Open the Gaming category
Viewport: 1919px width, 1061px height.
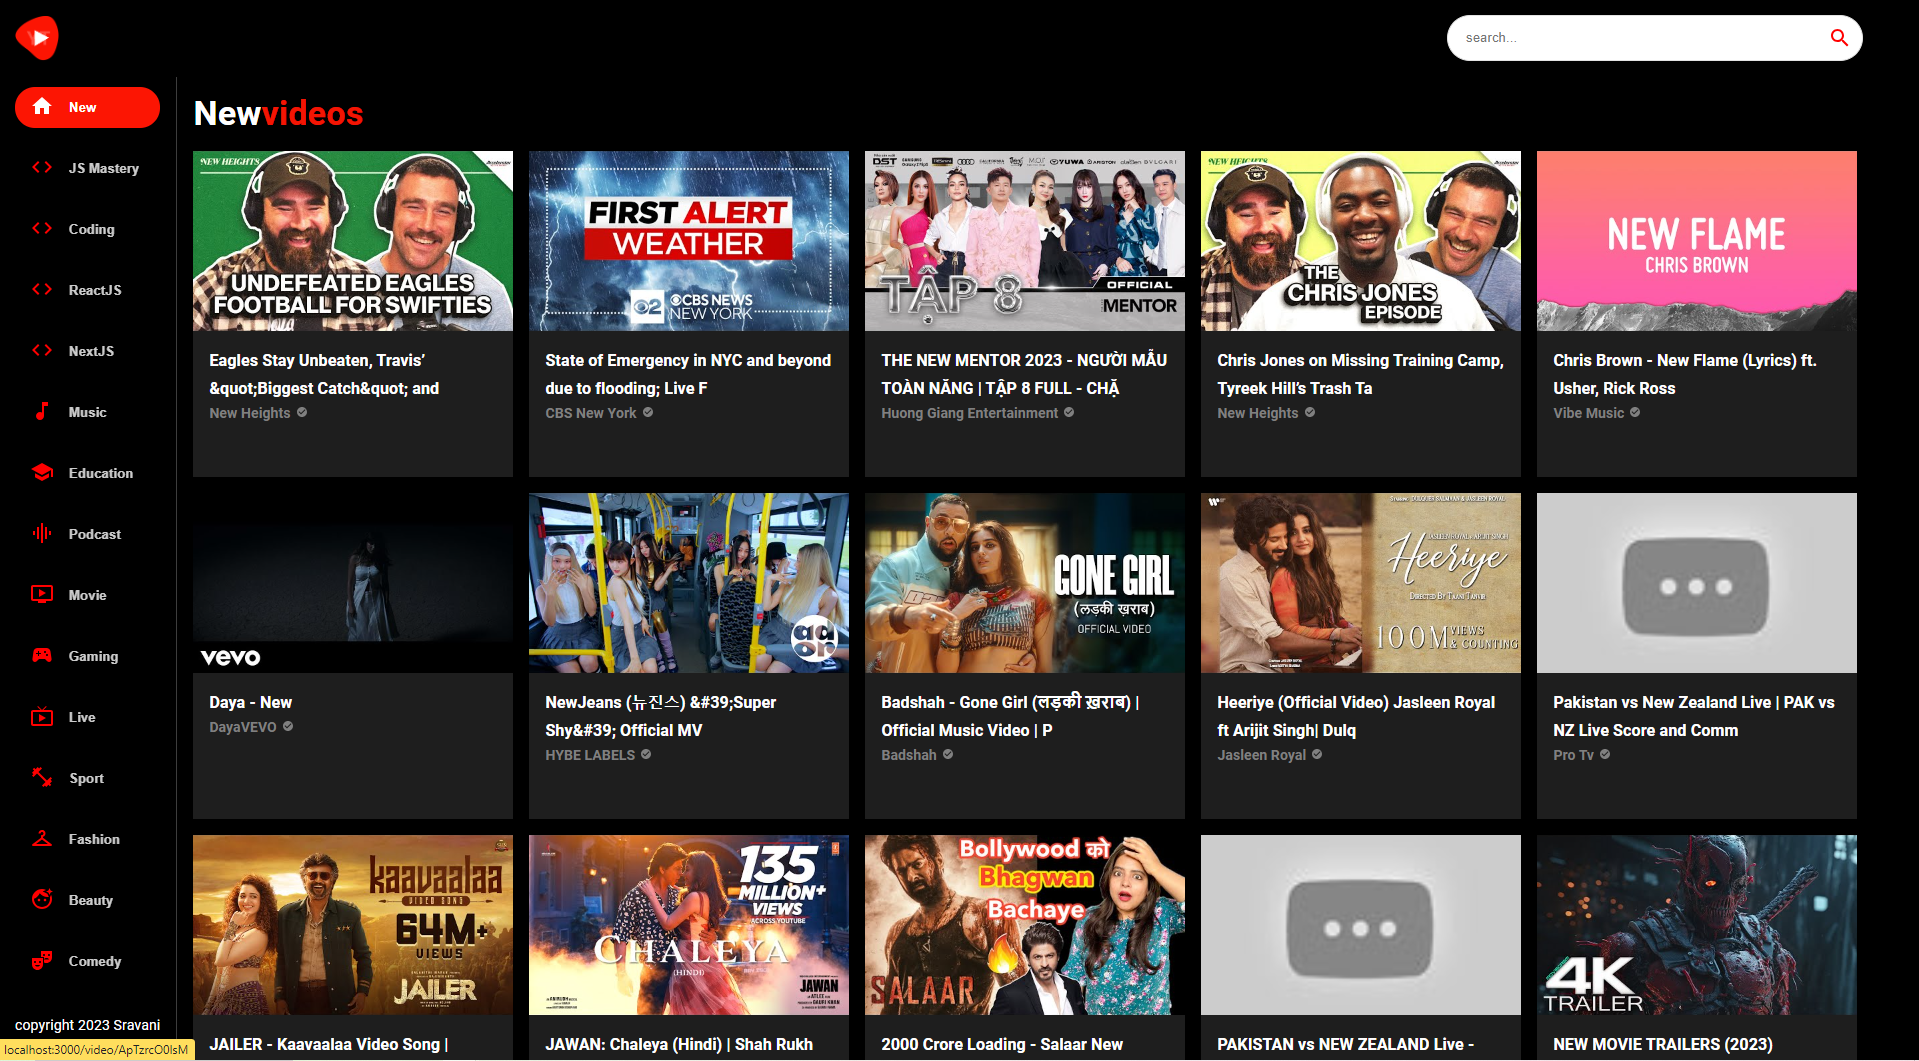(x=87, y=656)
